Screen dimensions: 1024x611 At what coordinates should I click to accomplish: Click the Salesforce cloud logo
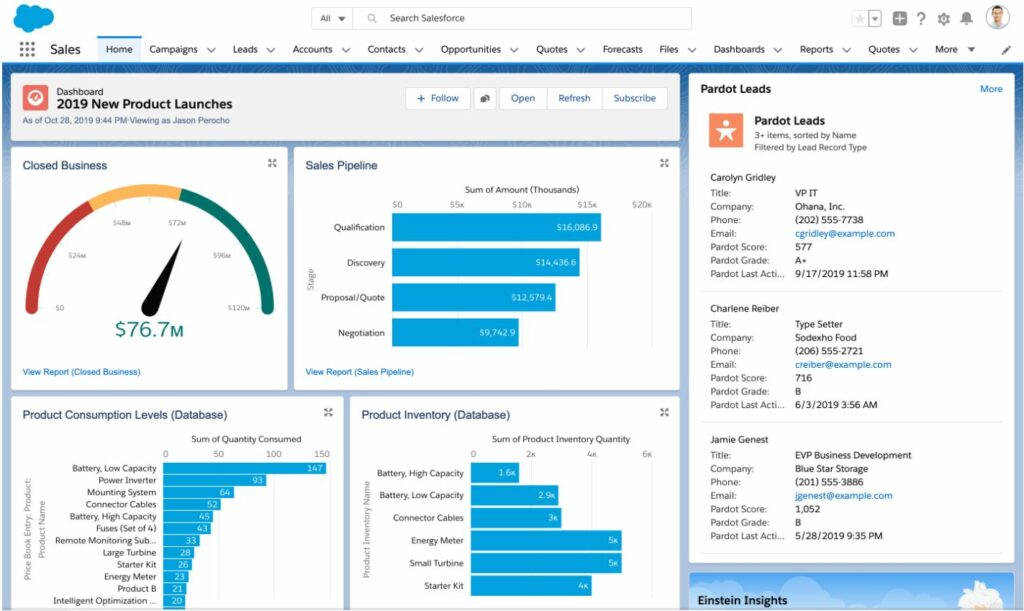33,18
